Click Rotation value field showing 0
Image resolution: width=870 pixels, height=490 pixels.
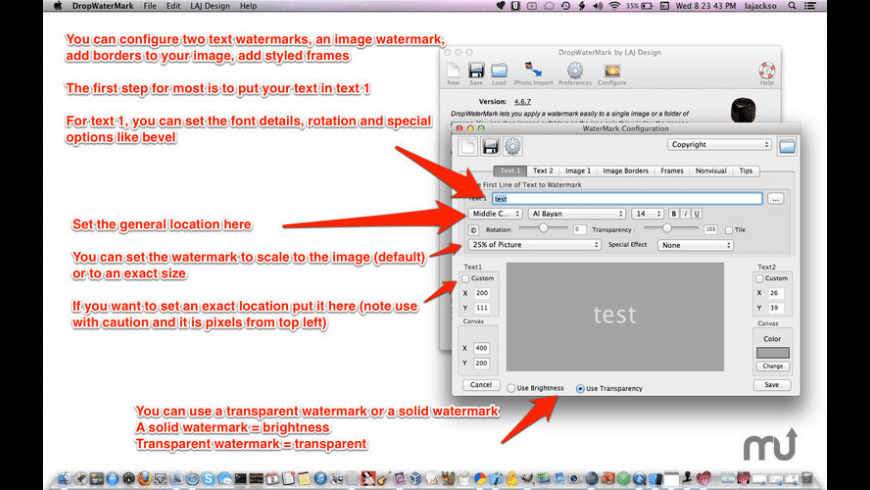point(579,230)
